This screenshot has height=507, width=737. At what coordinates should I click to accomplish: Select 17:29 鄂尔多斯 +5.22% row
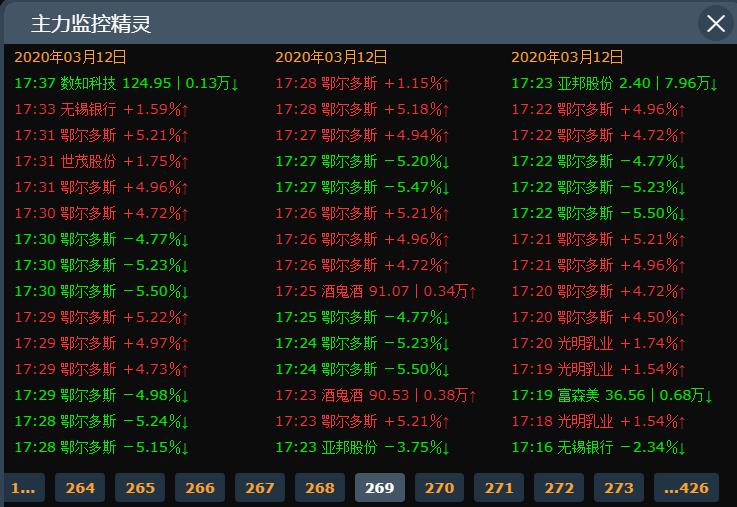coord(102,317)
